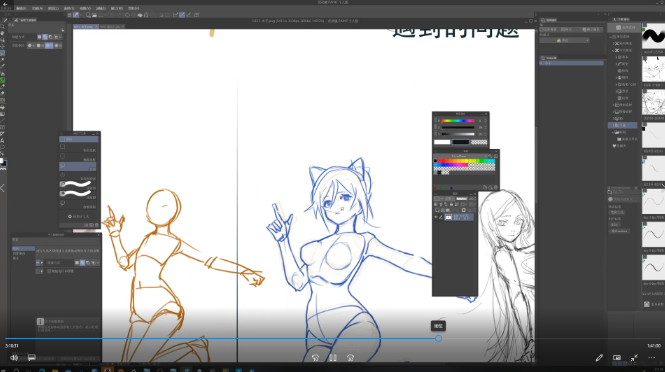Screen dimensions: 665x372
Task: Open the player's more options ellipsis
Action: point(652,358)
